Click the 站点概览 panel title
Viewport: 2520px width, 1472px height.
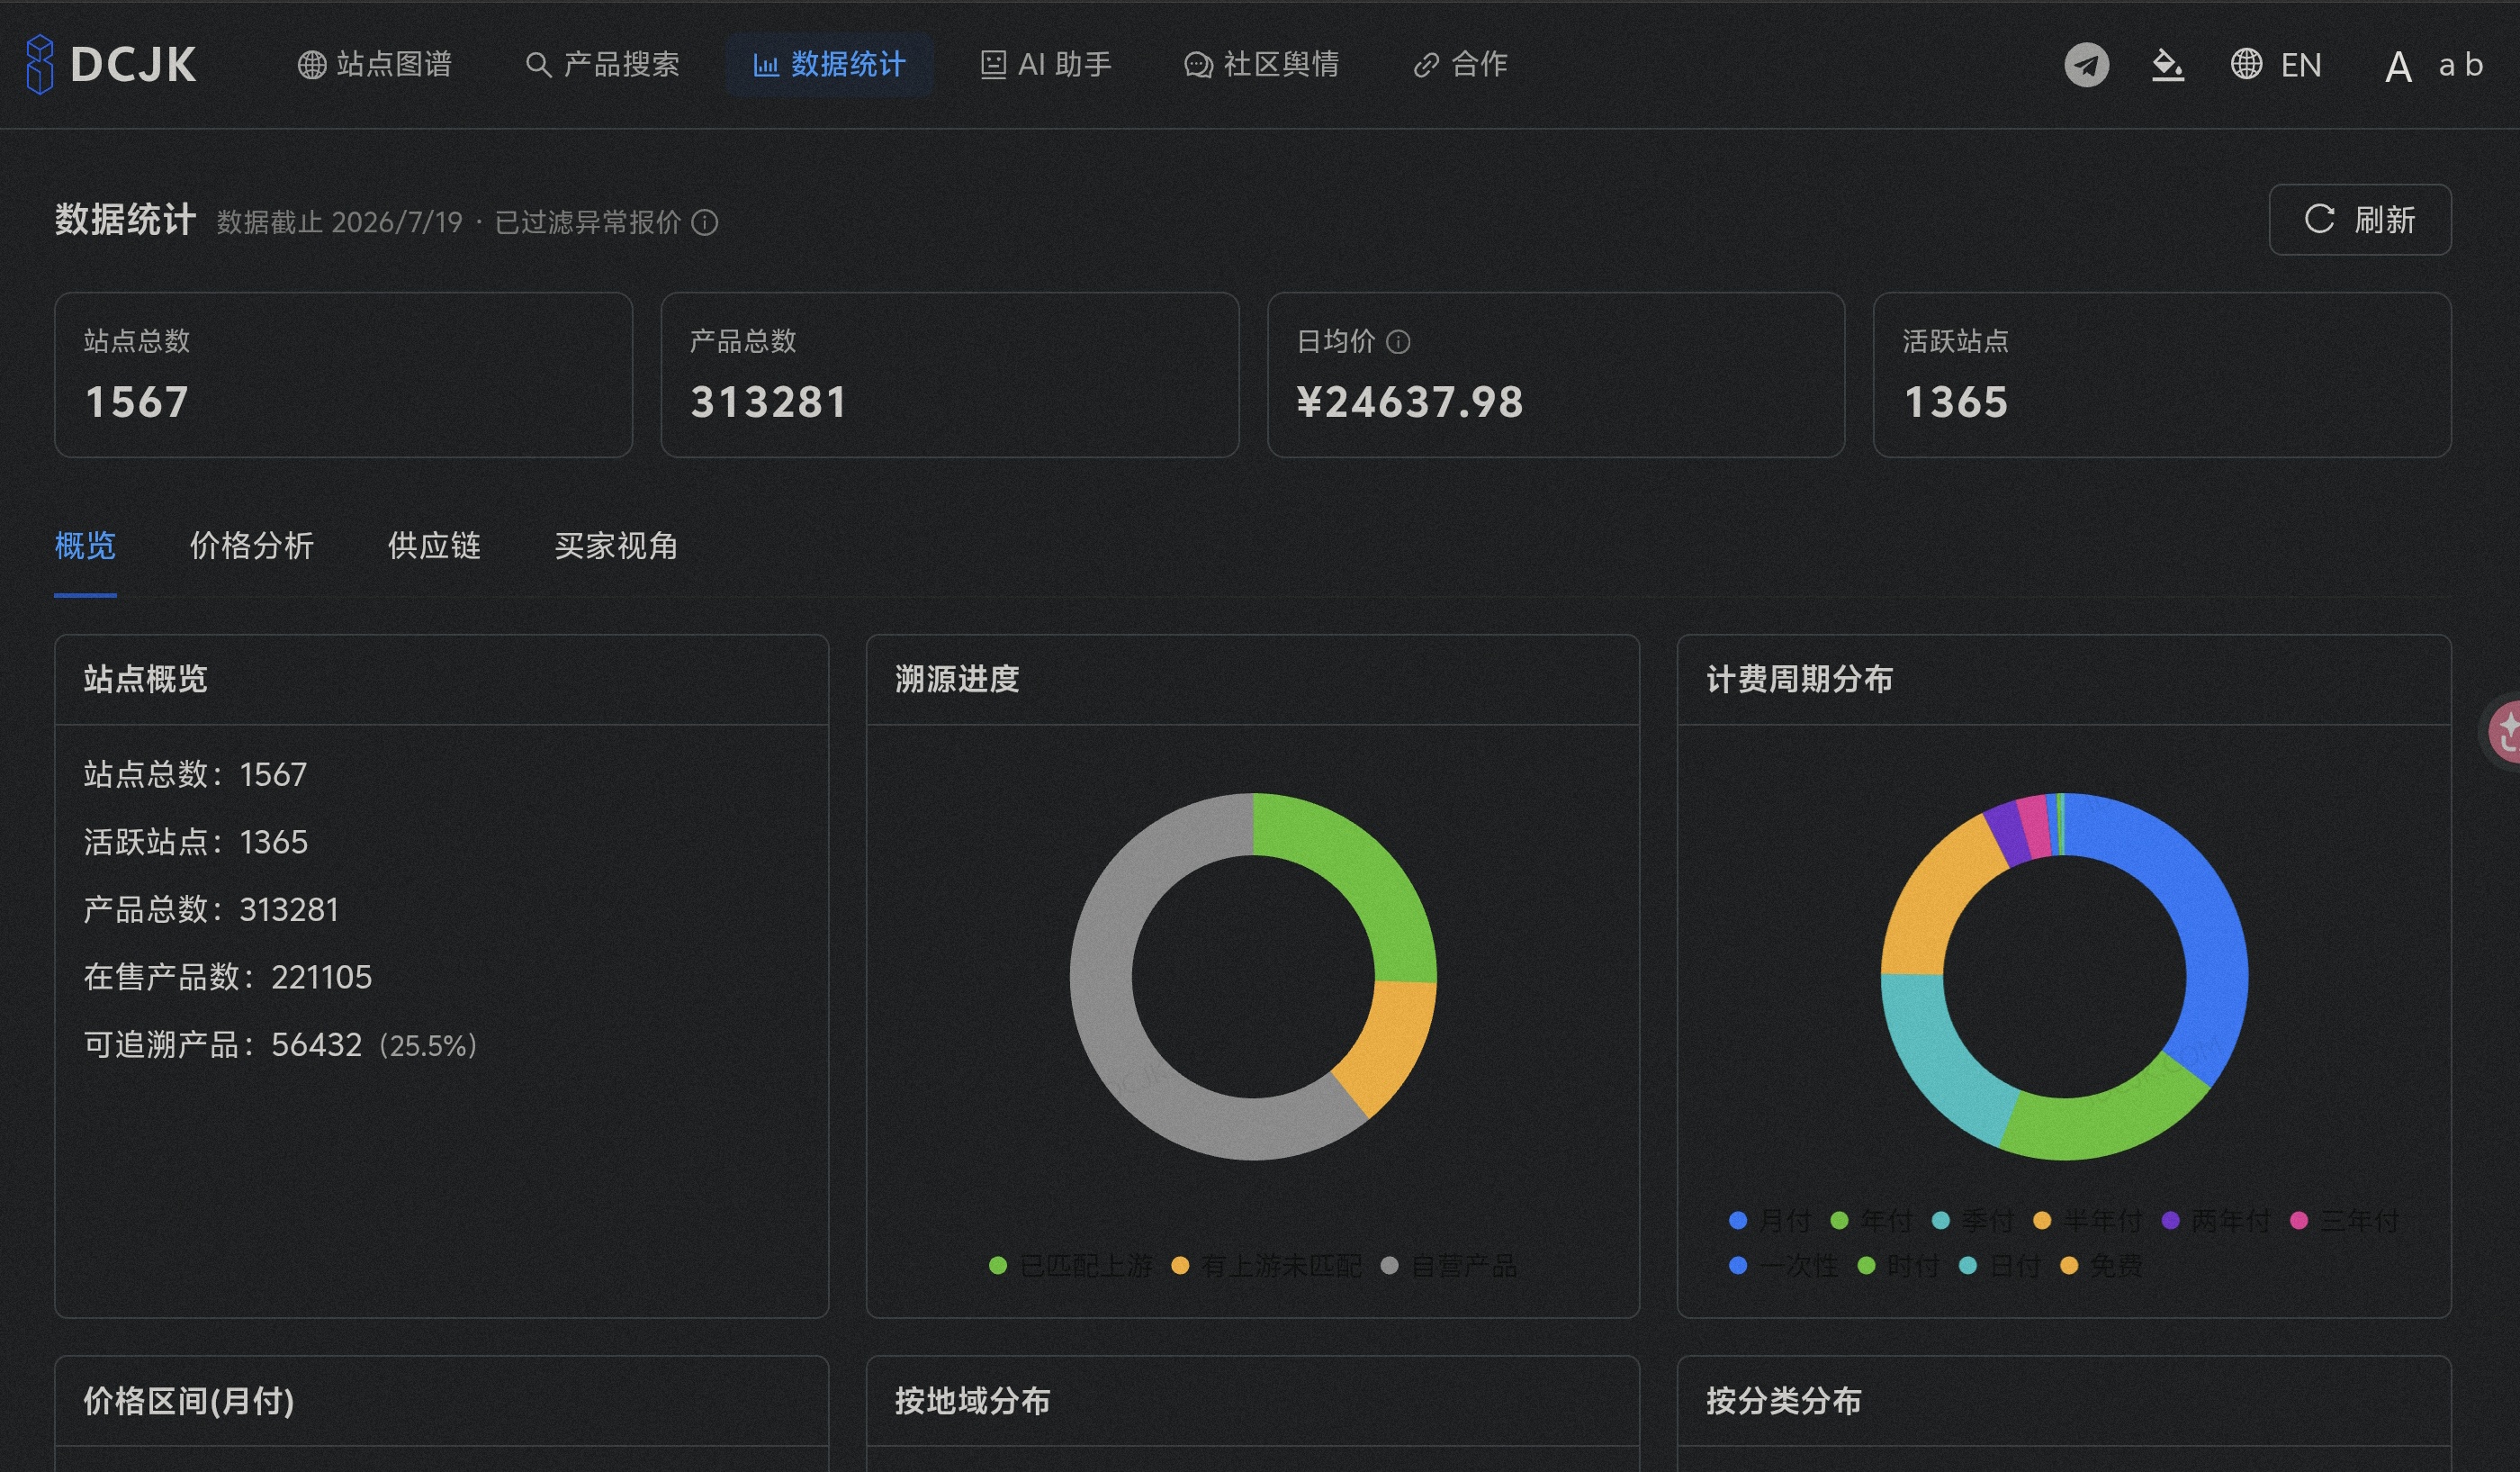145,680
